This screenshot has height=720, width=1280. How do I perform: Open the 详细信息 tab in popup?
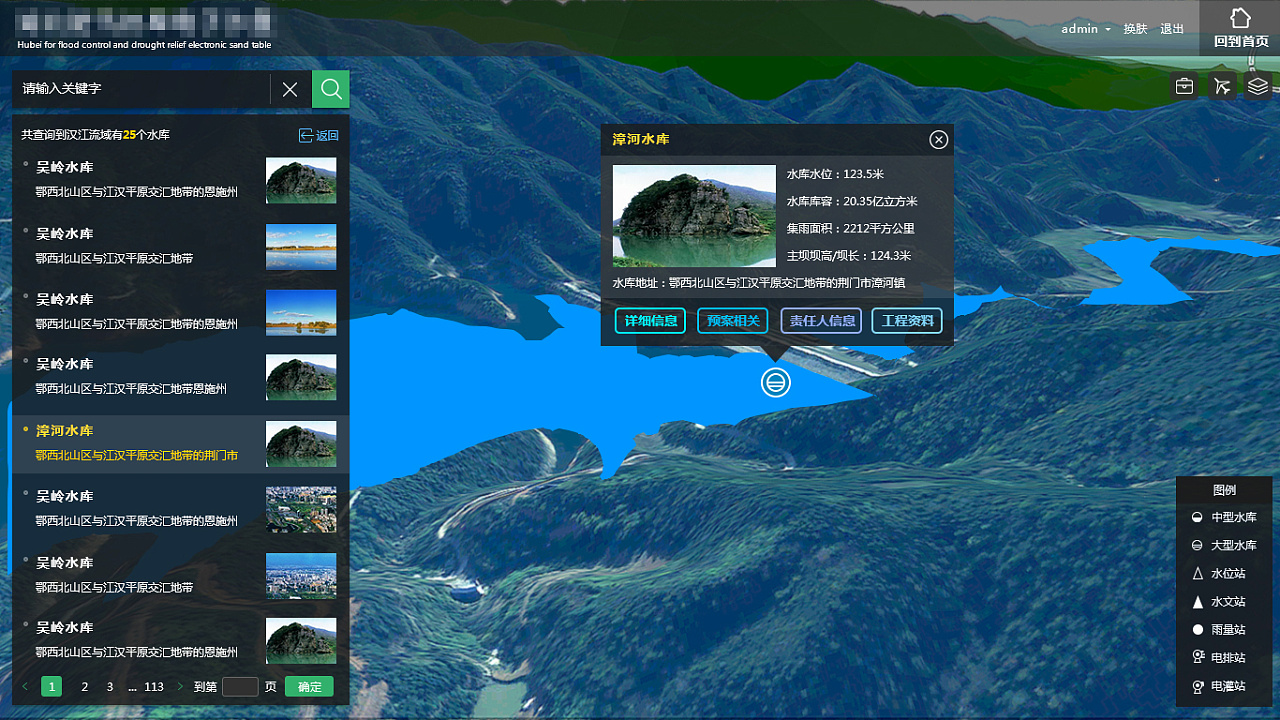click(x=650, y=321)
